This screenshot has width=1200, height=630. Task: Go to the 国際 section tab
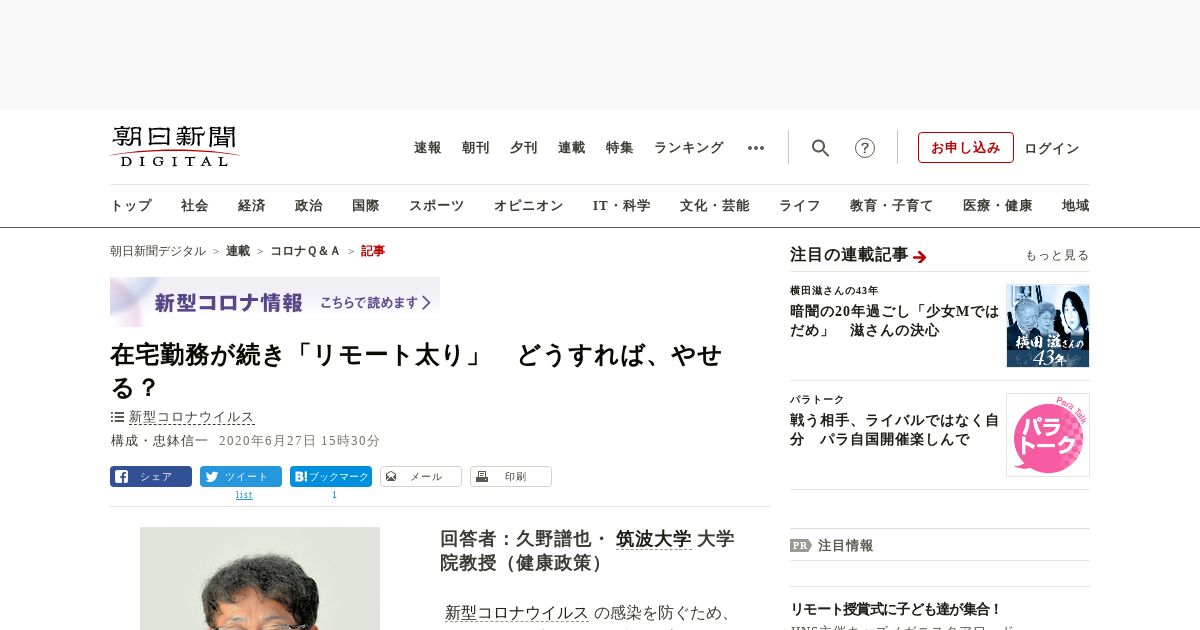[x=366, y=206]
